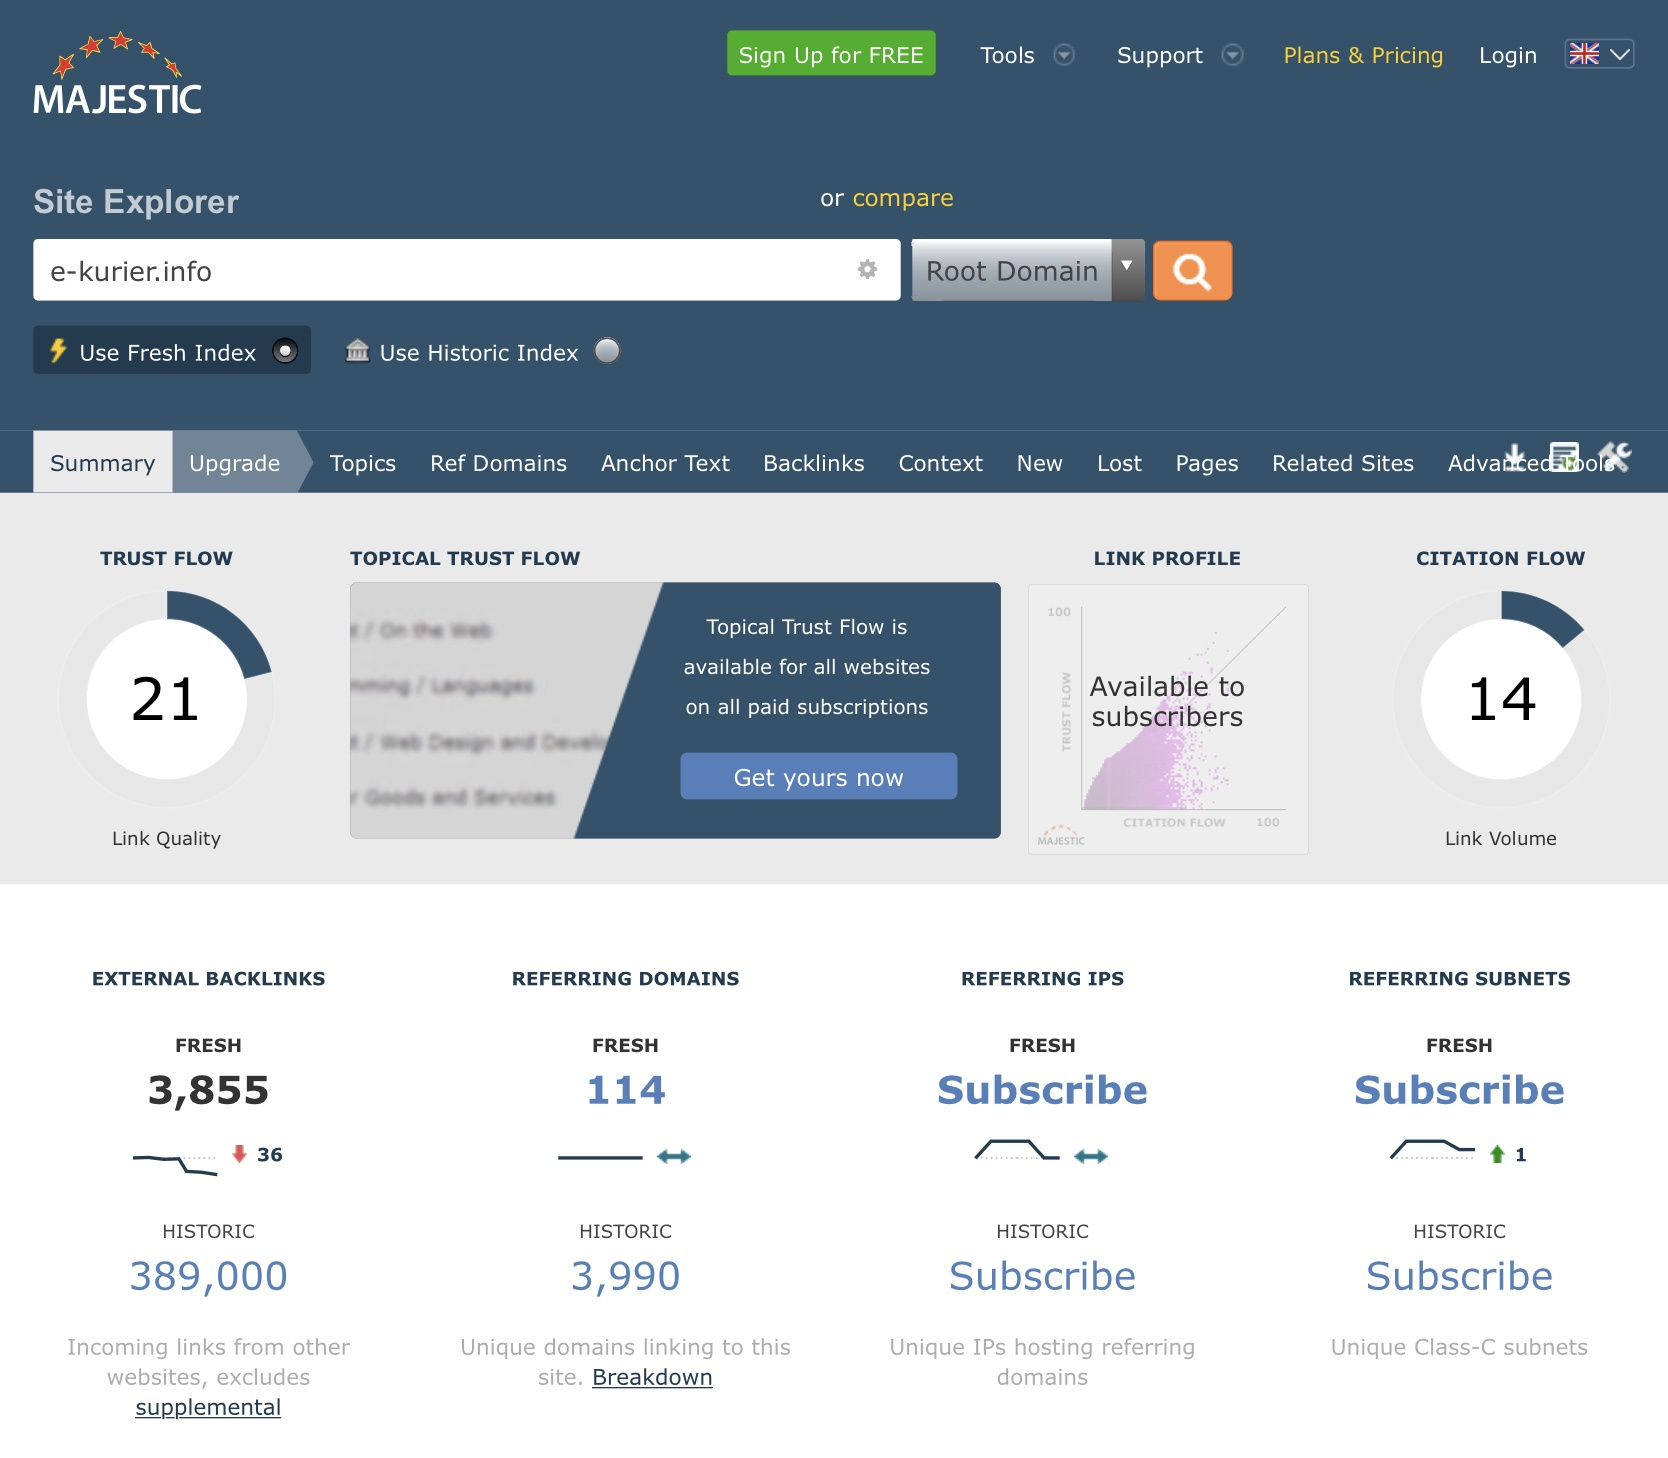Click fresh Referring Subnets Subscribe link
The image size is (1668, 1458).
(x=1460, y=1090)
